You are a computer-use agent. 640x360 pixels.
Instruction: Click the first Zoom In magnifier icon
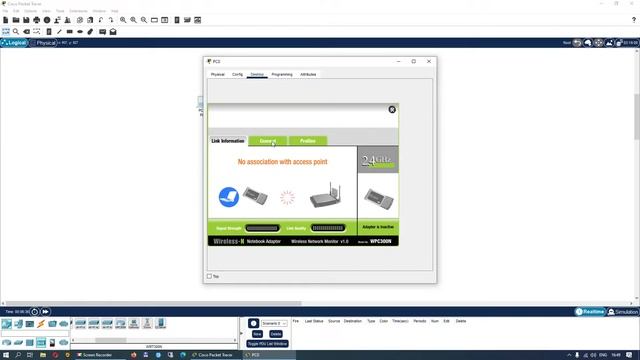click(x=123, y=20)
